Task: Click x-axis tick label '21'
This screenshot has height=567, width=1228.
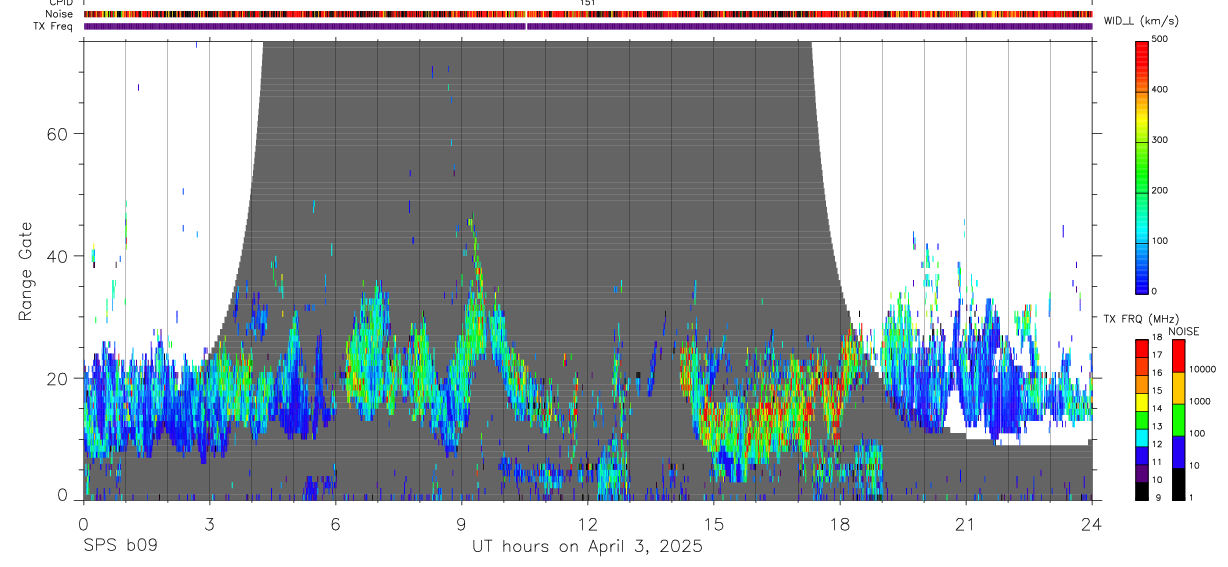Action: 966,524
